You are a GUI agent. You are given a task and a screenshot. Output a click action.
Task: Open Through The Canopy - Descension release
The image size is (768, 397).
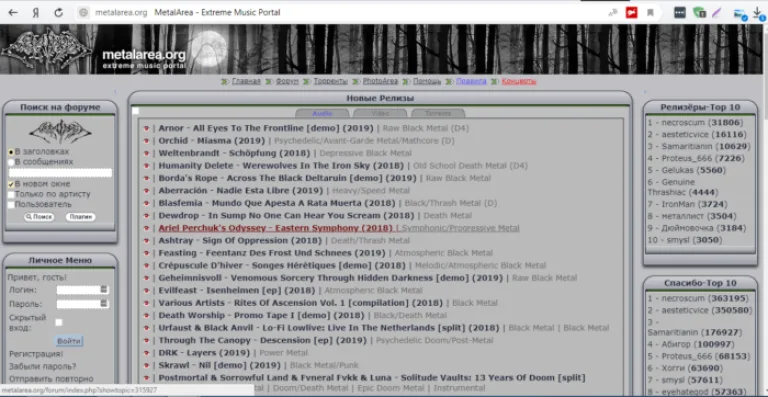(262, 340)
